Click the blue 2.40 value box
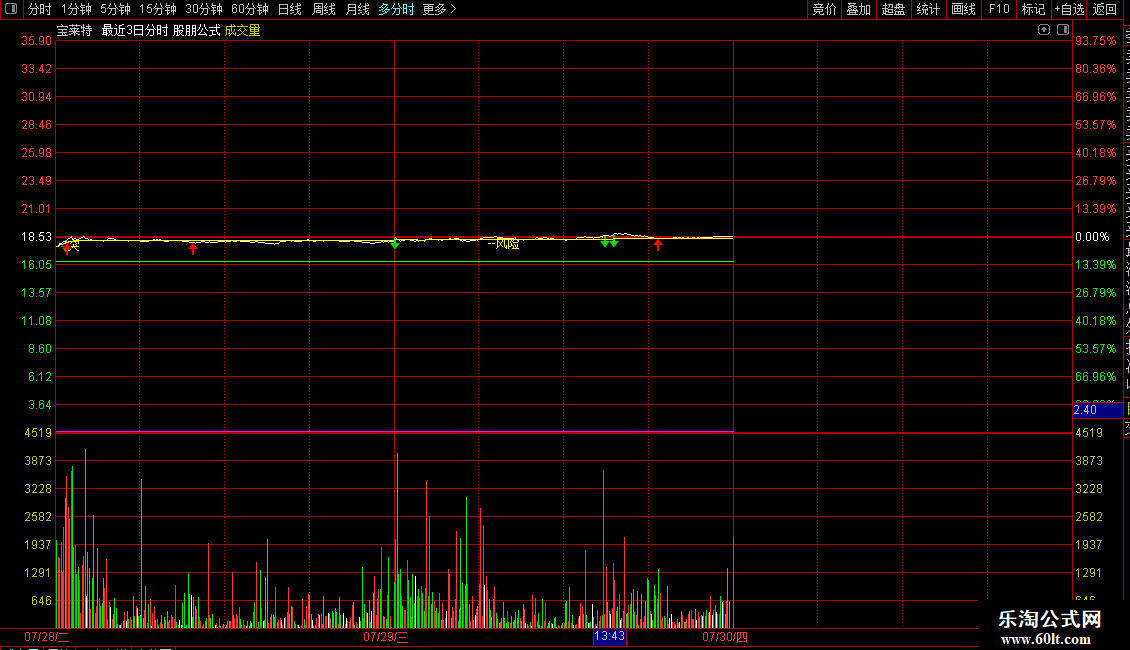1130x650 pixels. tap(1098, 410)
